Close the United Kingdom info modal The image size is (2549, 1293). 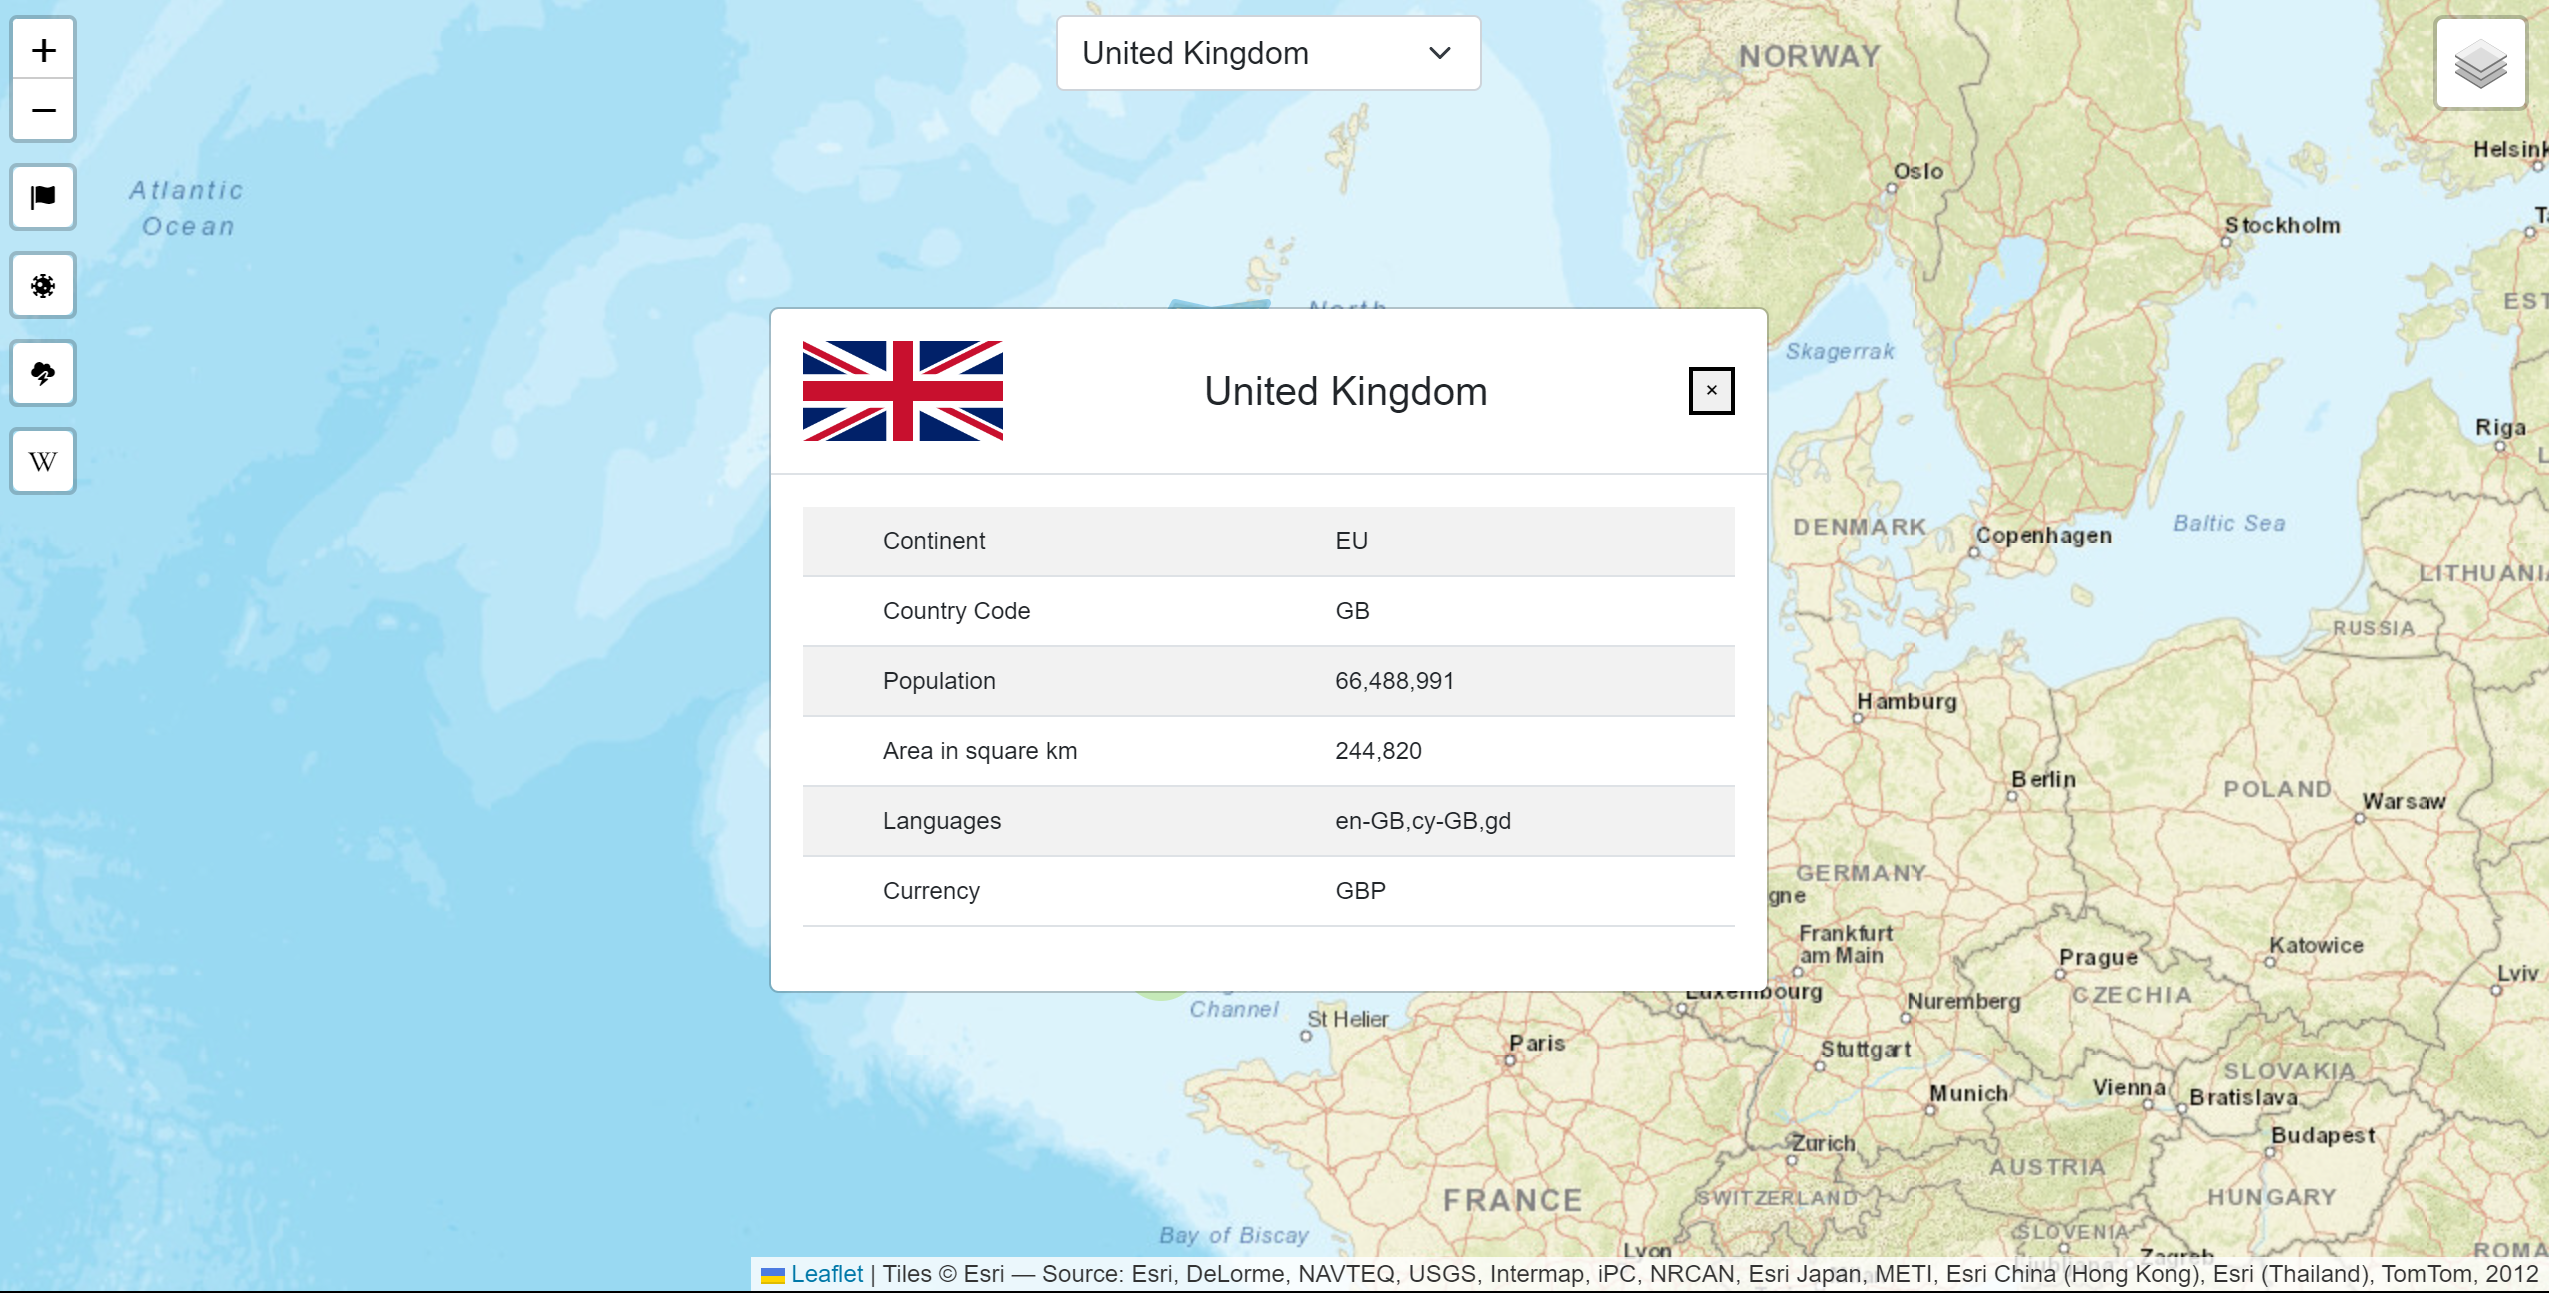[x=1711, y=391]
